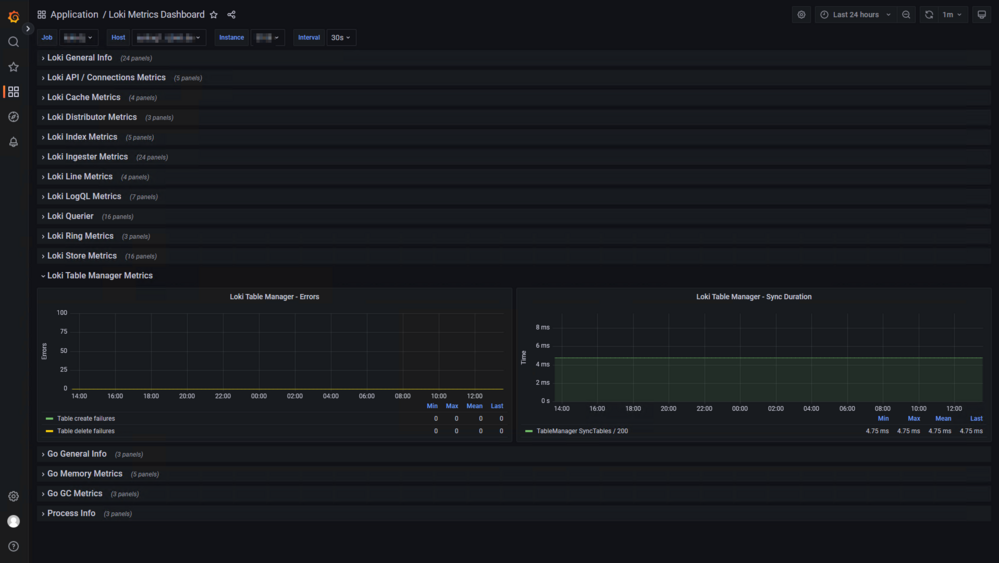The width and height of the screenshot is (999, 563).
Task: Click the Interval variable label
Action: [309, 38]
